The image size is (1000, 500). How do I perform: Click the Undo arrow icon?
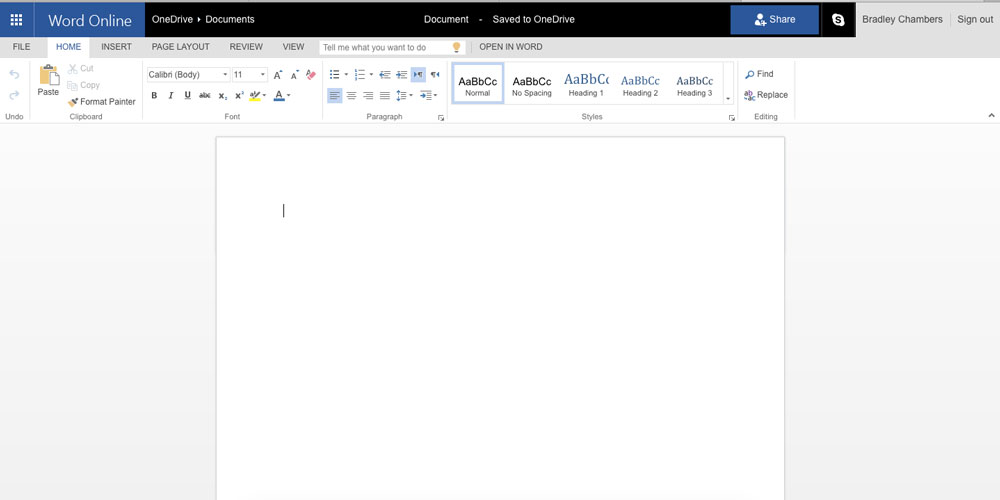tap(14, 75)
